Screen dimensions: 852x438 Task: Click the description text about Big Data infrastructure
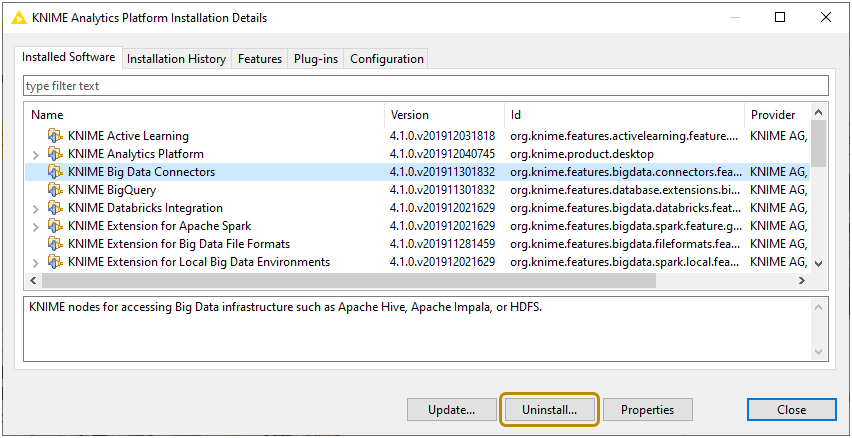click(286, 308)
